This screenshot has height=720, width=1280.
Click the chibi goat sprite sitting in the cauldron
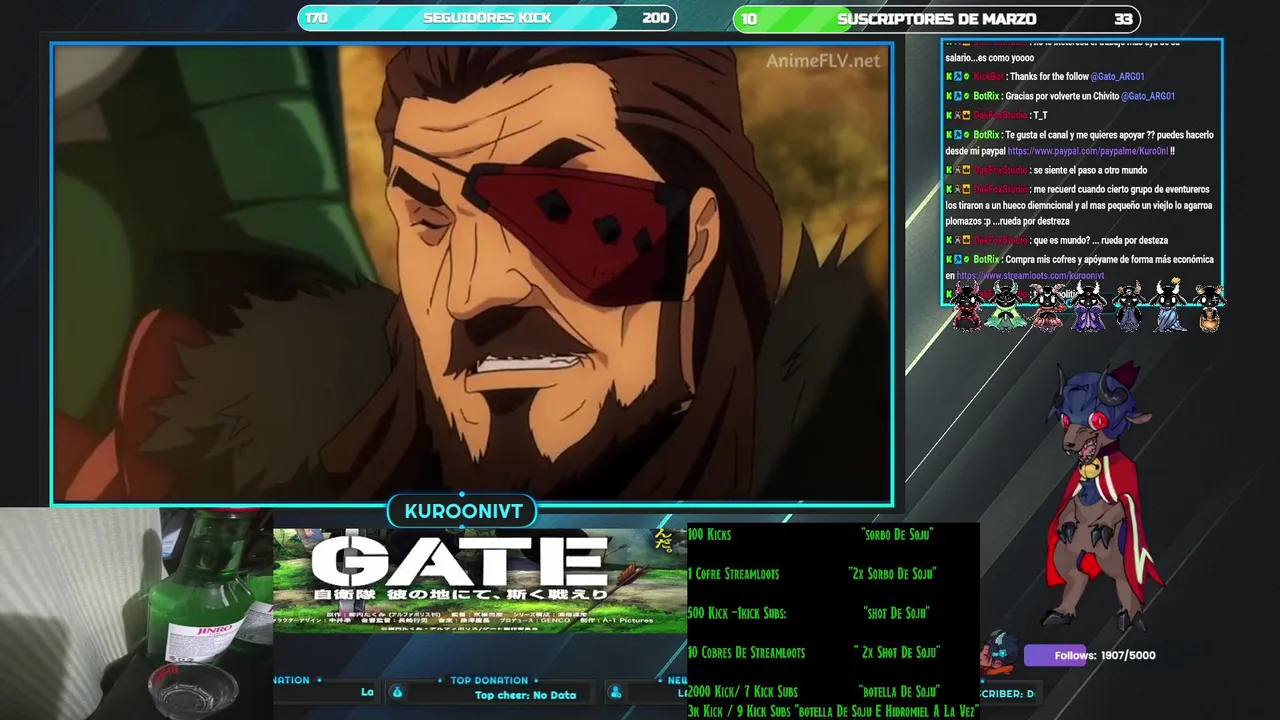(x=1209, y=308)
